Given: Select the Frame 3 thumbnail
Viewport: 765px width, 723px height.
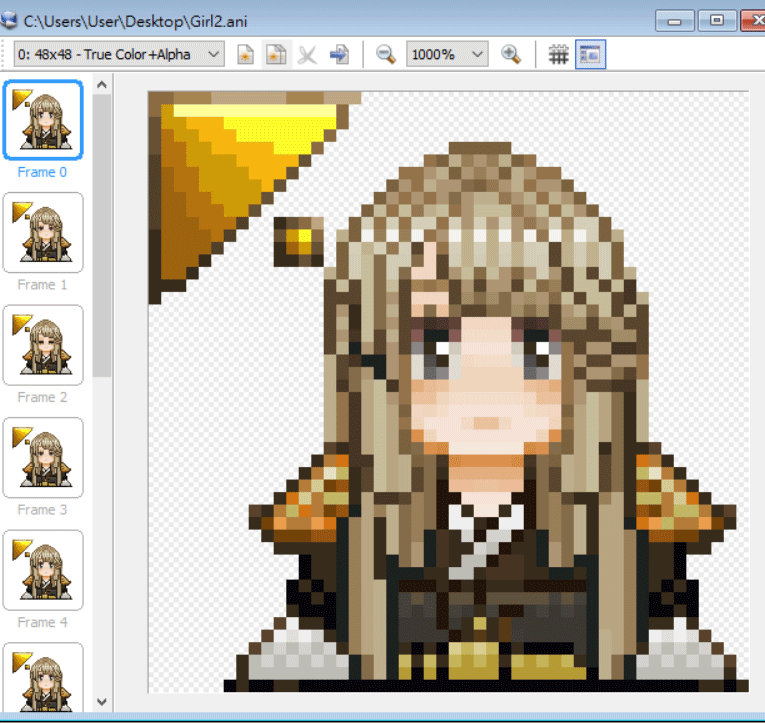Looking at the screenshot, I should click(43, 458).
